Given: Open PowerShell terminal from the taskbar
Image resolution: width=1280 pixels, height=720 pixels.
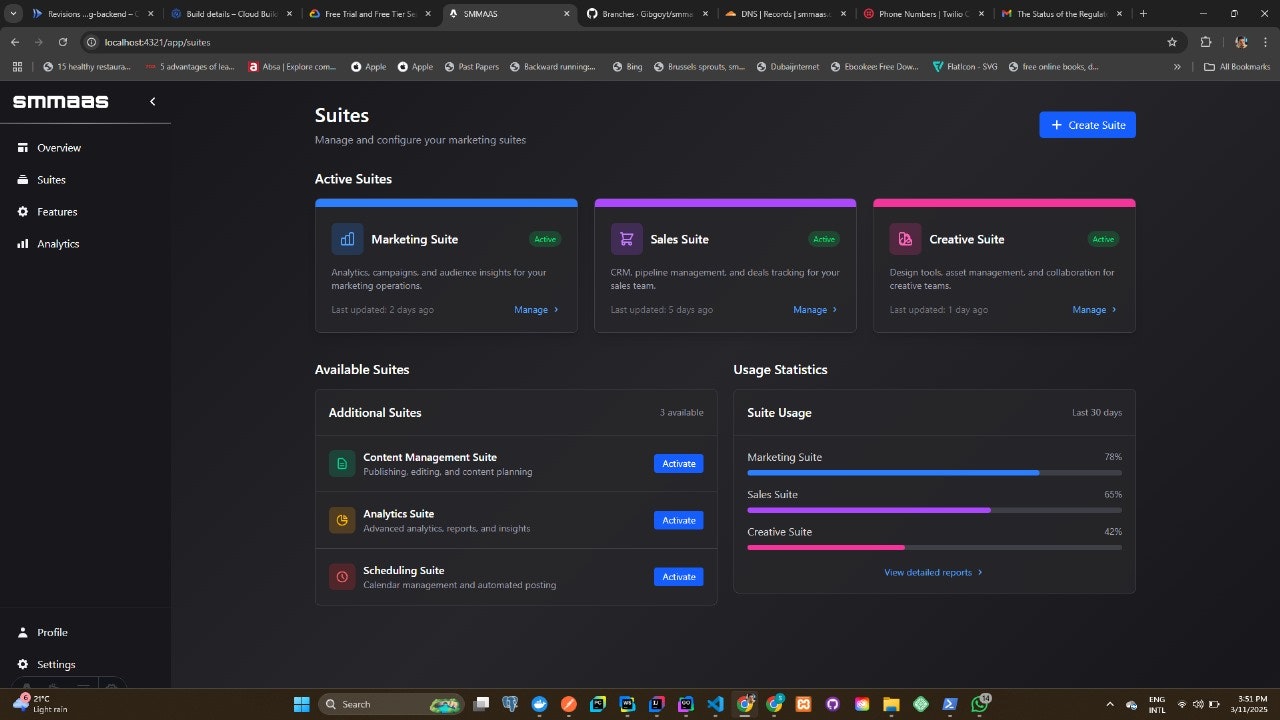Looking at the screenshot, I should [x=950, y=704].
